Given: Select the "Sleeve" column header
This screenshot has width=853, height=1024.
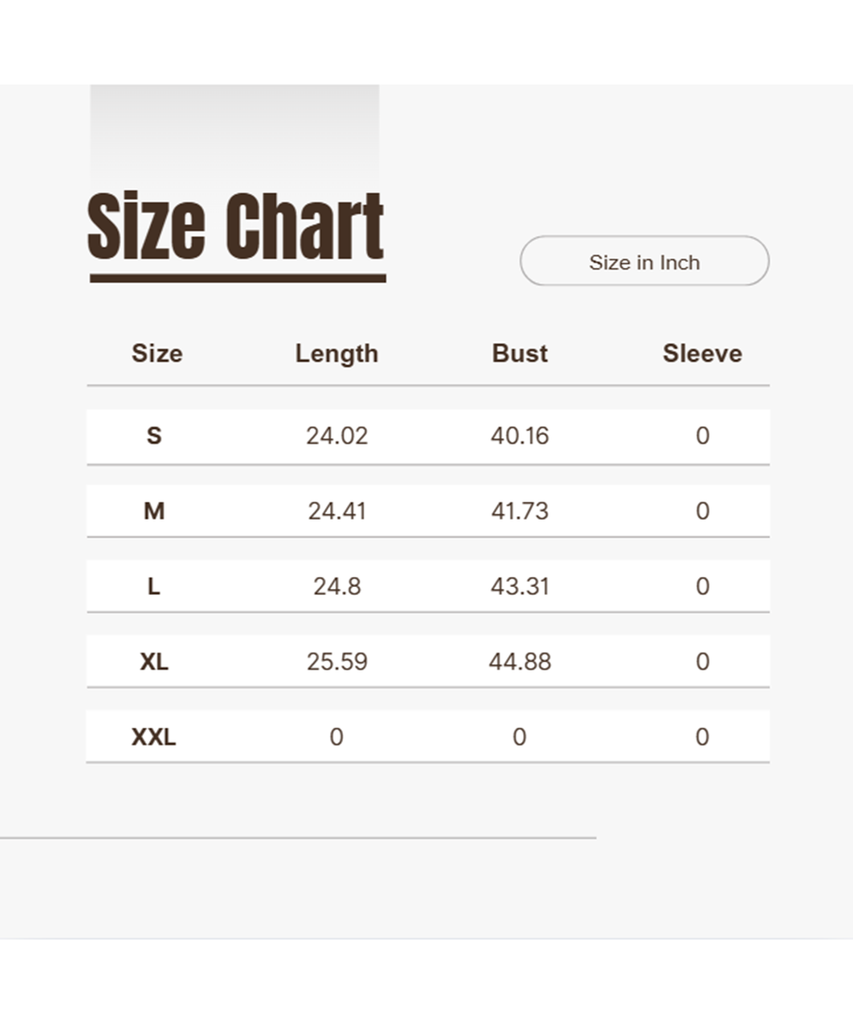Looking at the screenshot, I should coord(702,353).
